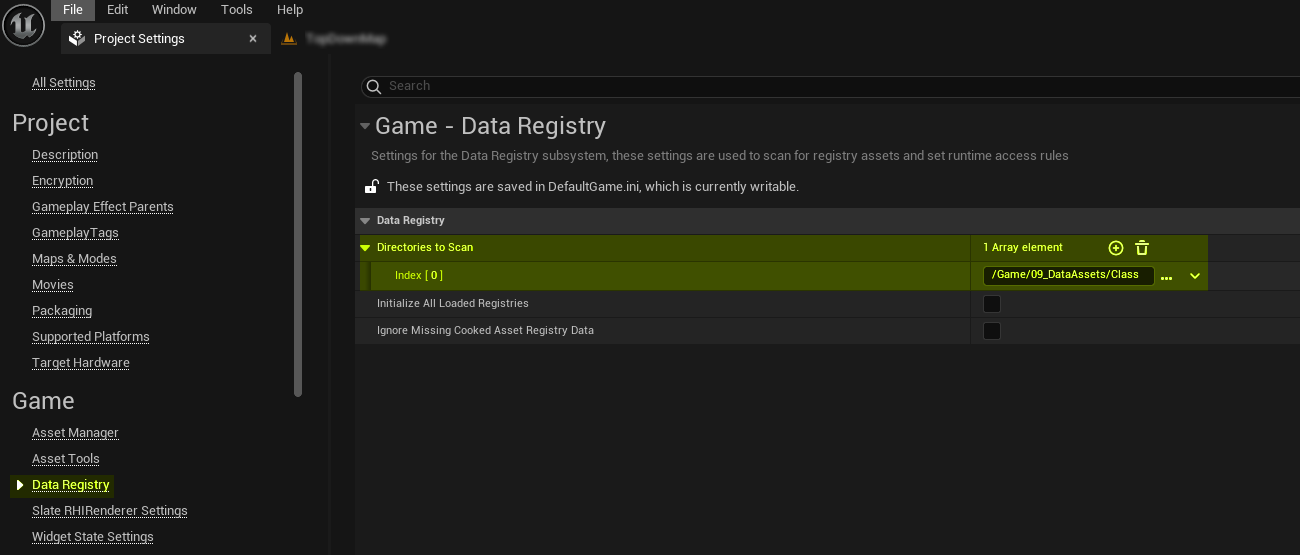Click the padlock icon by DefaultGame.ini notice
Image resolution: width=1300 pixels, height=555 pixels.
coord(371,187)
